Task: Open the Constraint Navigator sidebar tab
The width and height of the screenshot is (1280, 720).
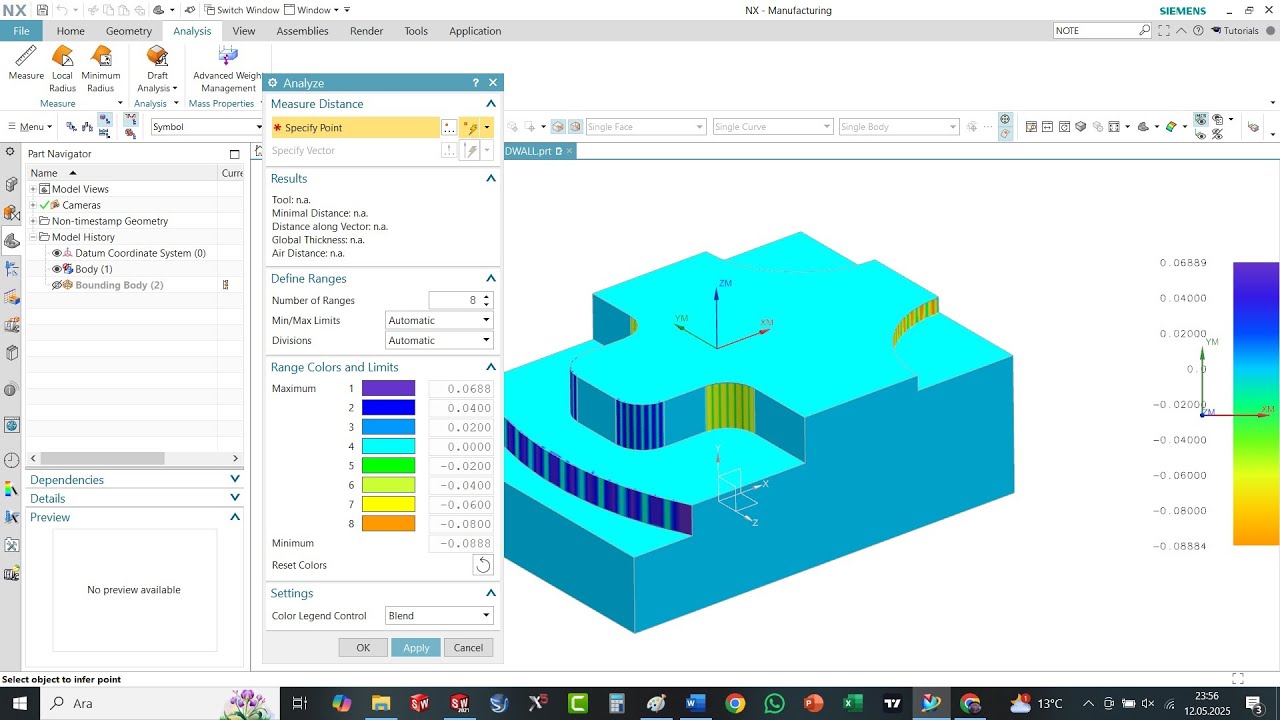Action: tap(11, 212)
